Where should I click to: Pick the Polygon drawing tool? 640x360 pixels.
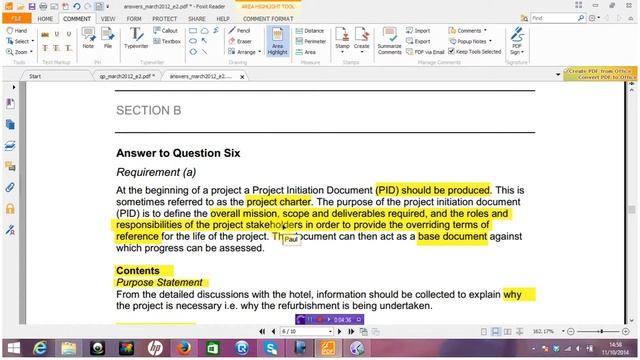tap(193, 52)
